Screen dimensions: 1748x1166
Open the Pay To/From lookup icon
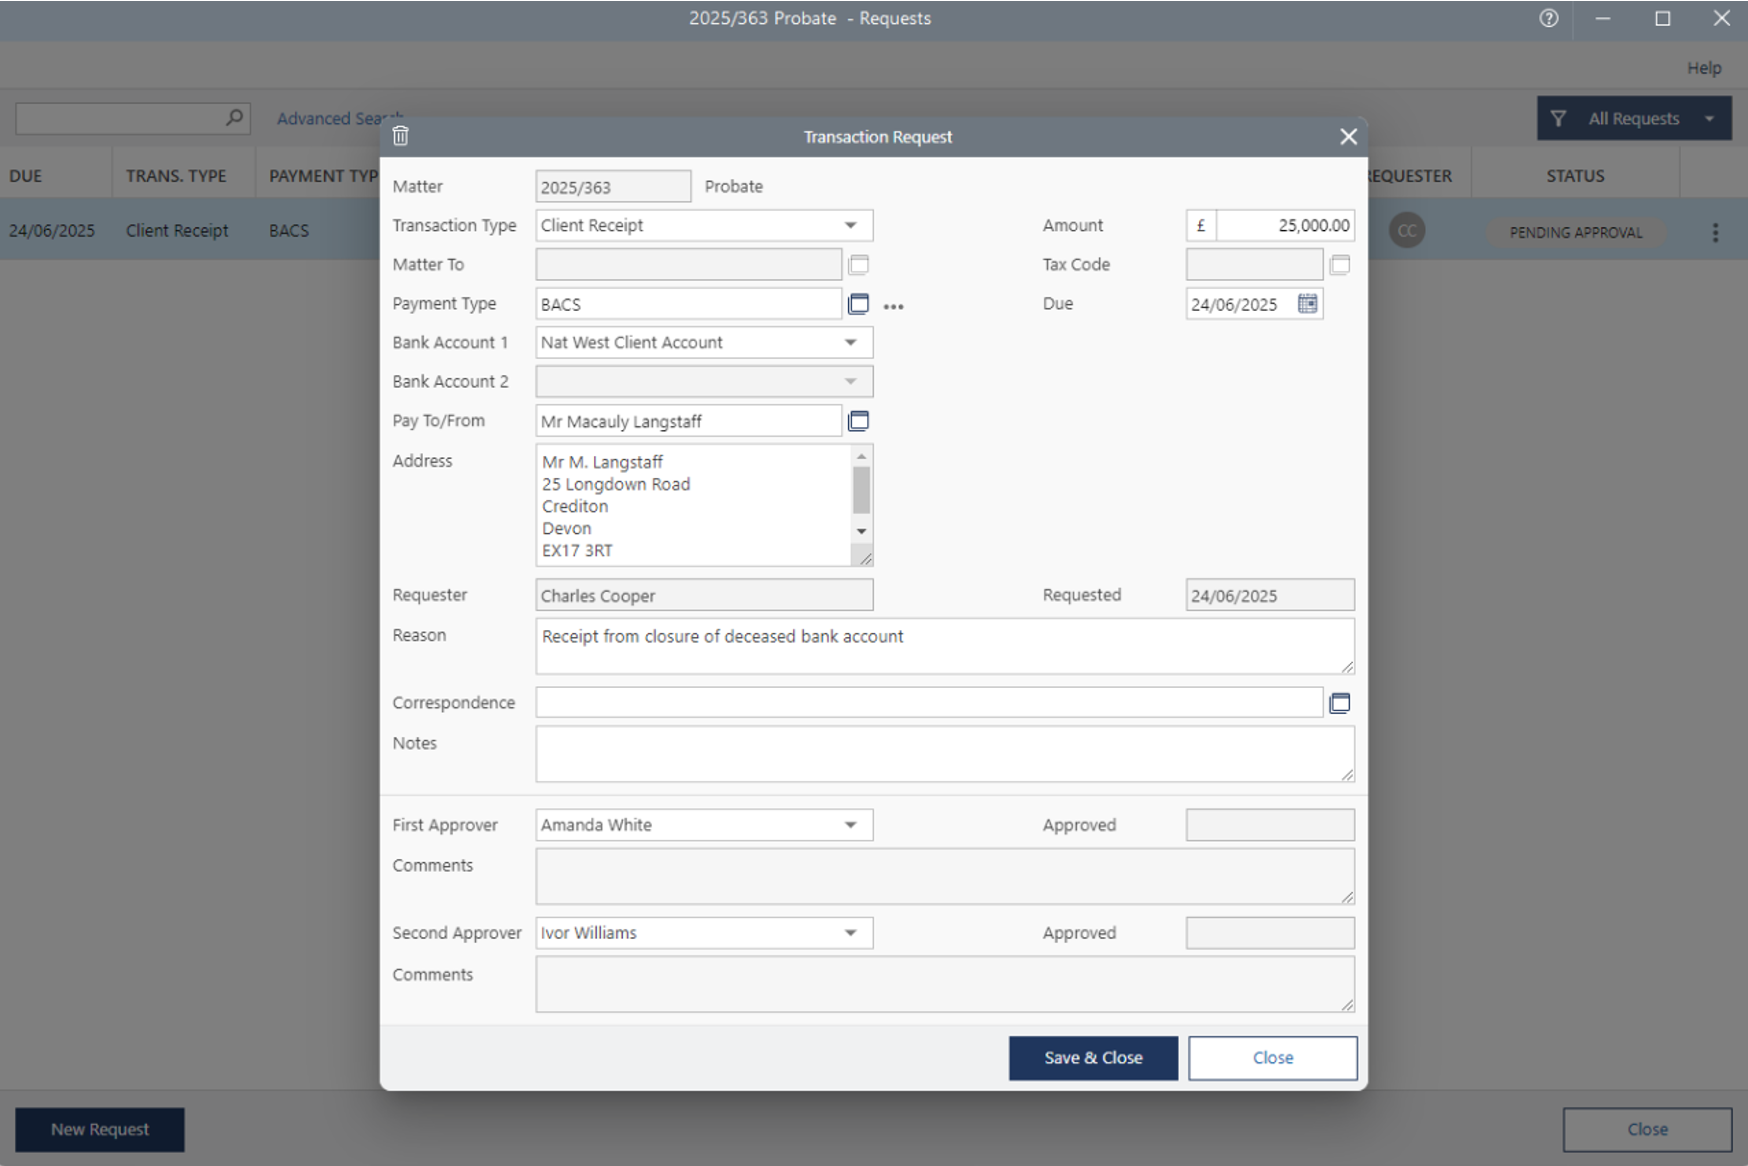[x=858, y=421]
